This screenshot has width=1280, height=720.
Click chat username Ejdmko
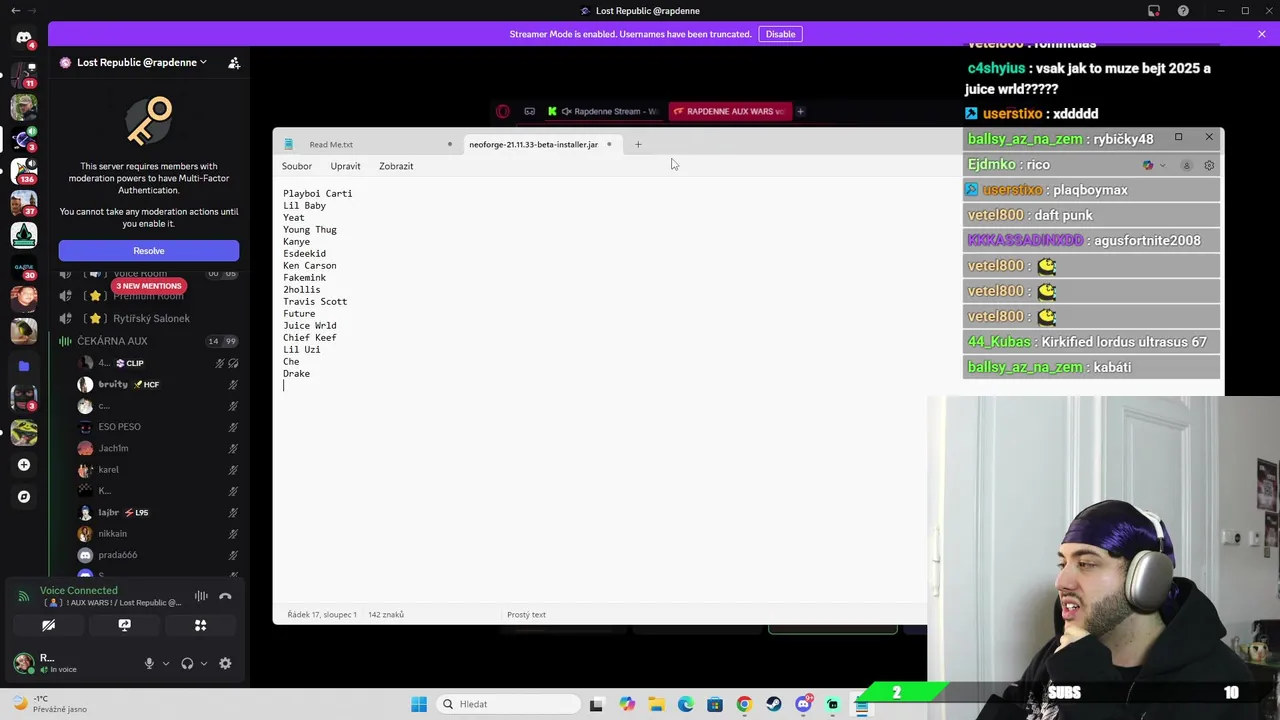(992, 164)
